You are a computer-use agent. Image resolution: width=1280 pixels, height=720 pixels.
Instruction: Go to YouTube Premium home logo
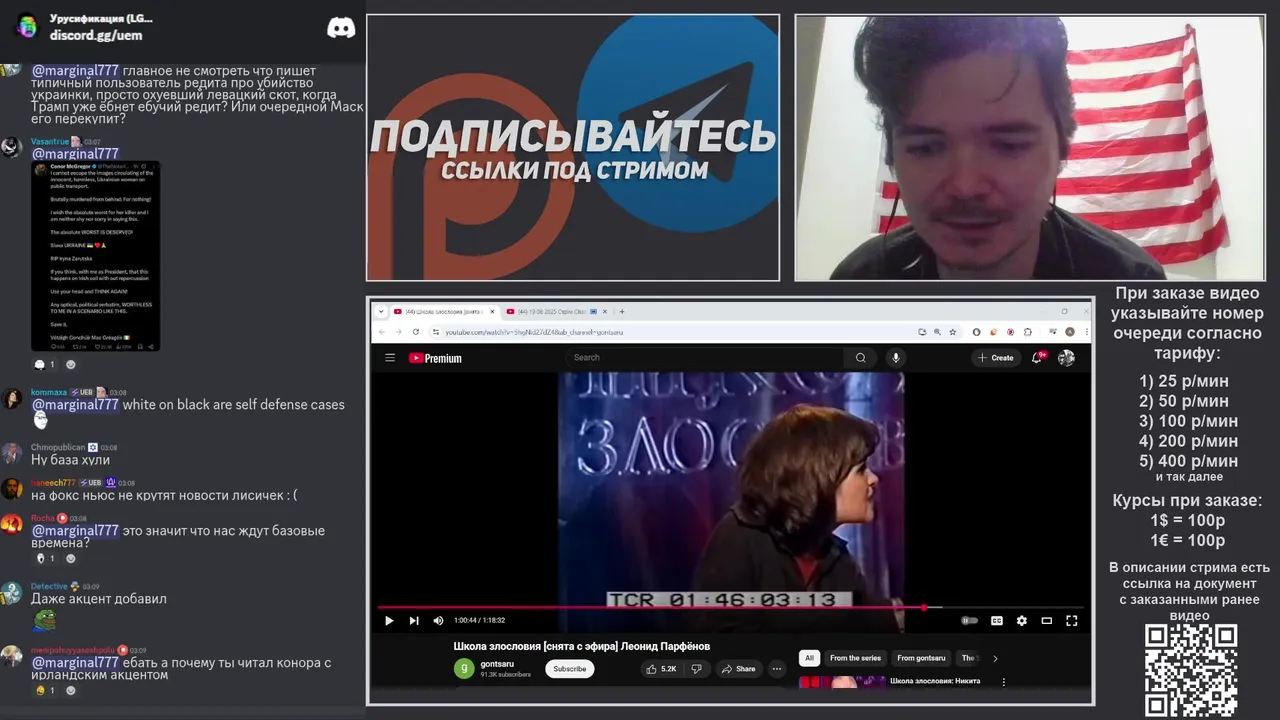pos(435,358)
